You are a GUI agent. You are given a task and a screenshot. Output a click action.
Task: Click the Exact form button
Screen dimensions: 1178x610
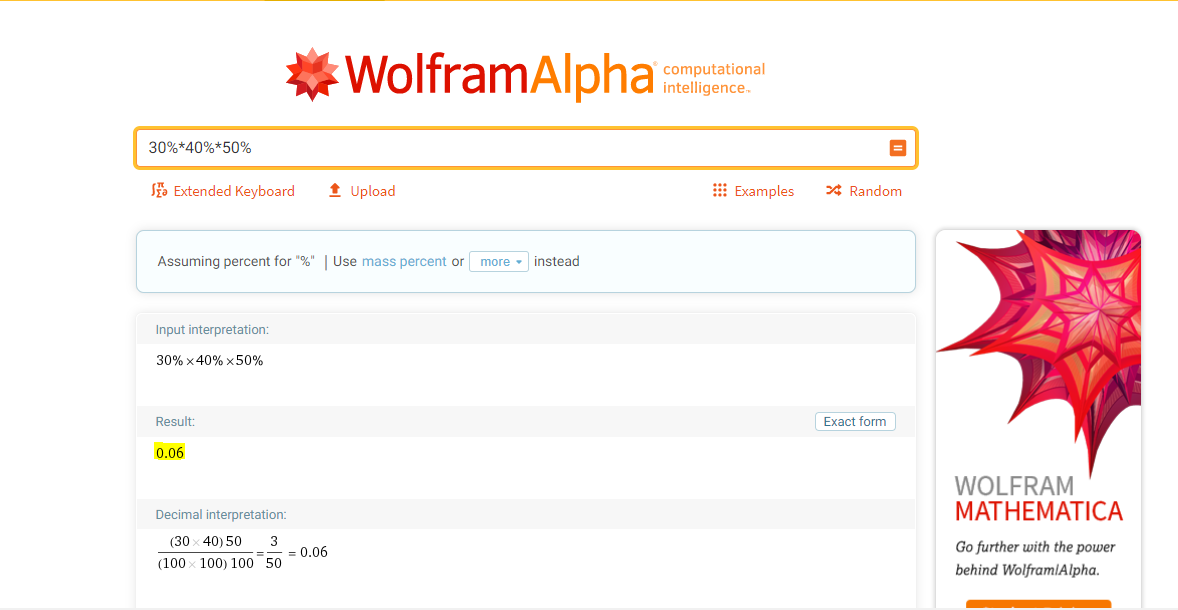click(855, 421)
